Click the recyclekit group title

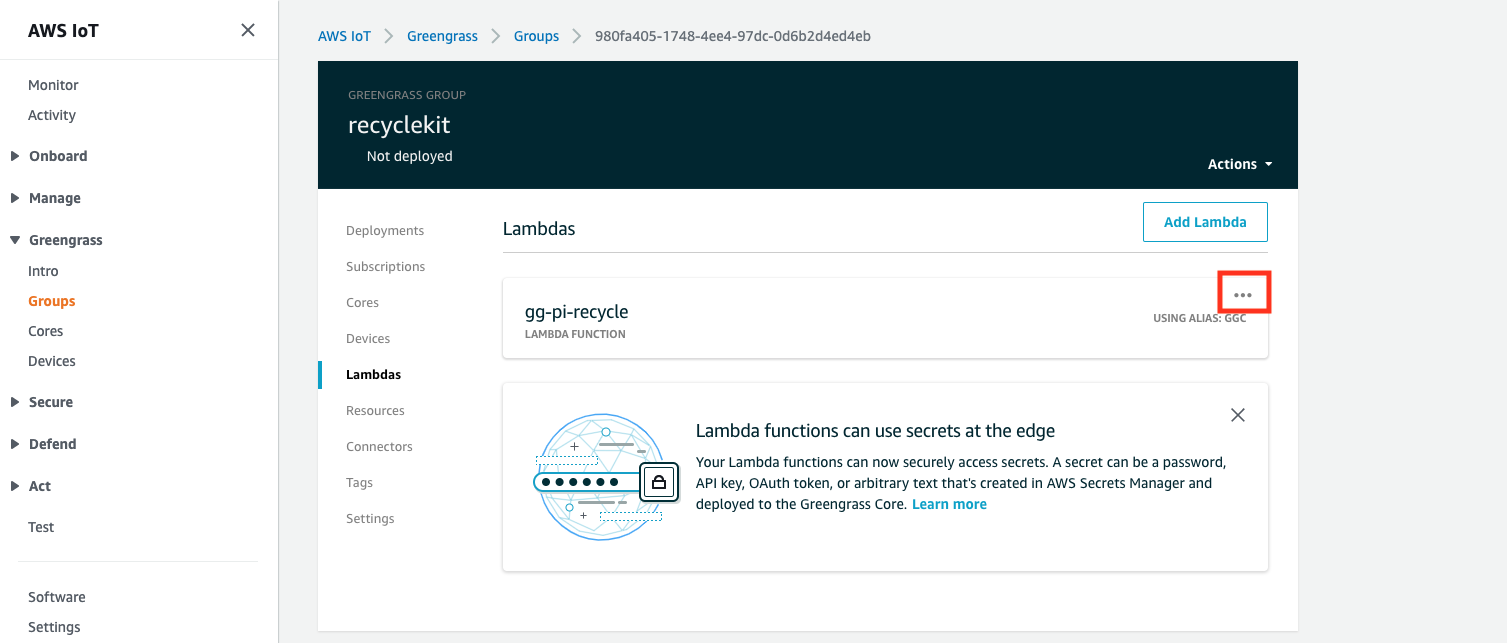pyautogui.click(x=399, y=125)
